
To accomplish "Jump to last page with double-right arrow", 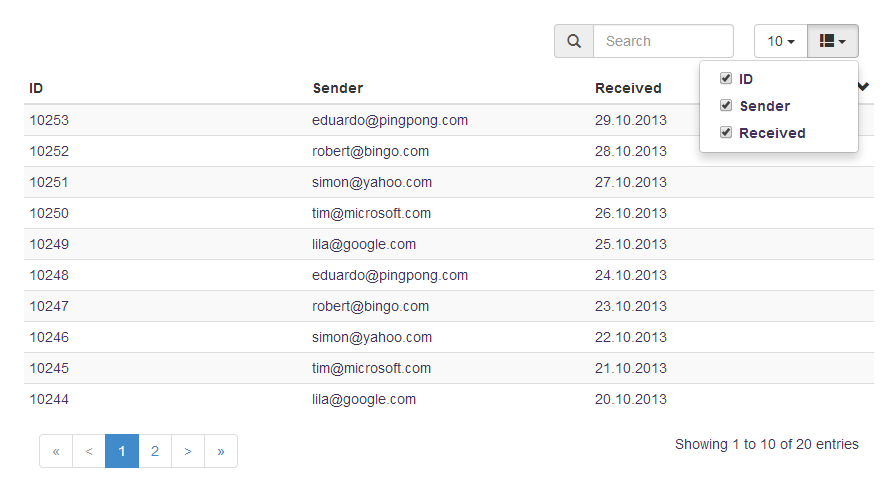I will [x=221, y=451].
